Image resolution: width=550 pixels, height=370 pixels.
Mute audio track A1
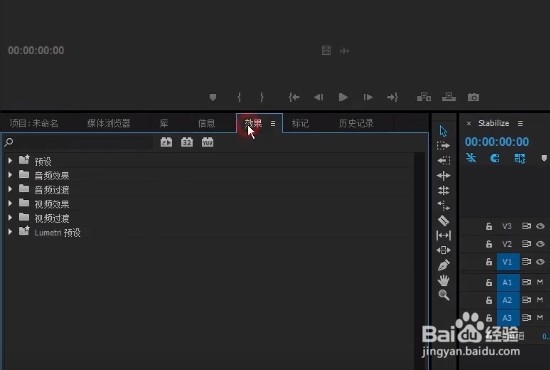(x=540, y=282)
